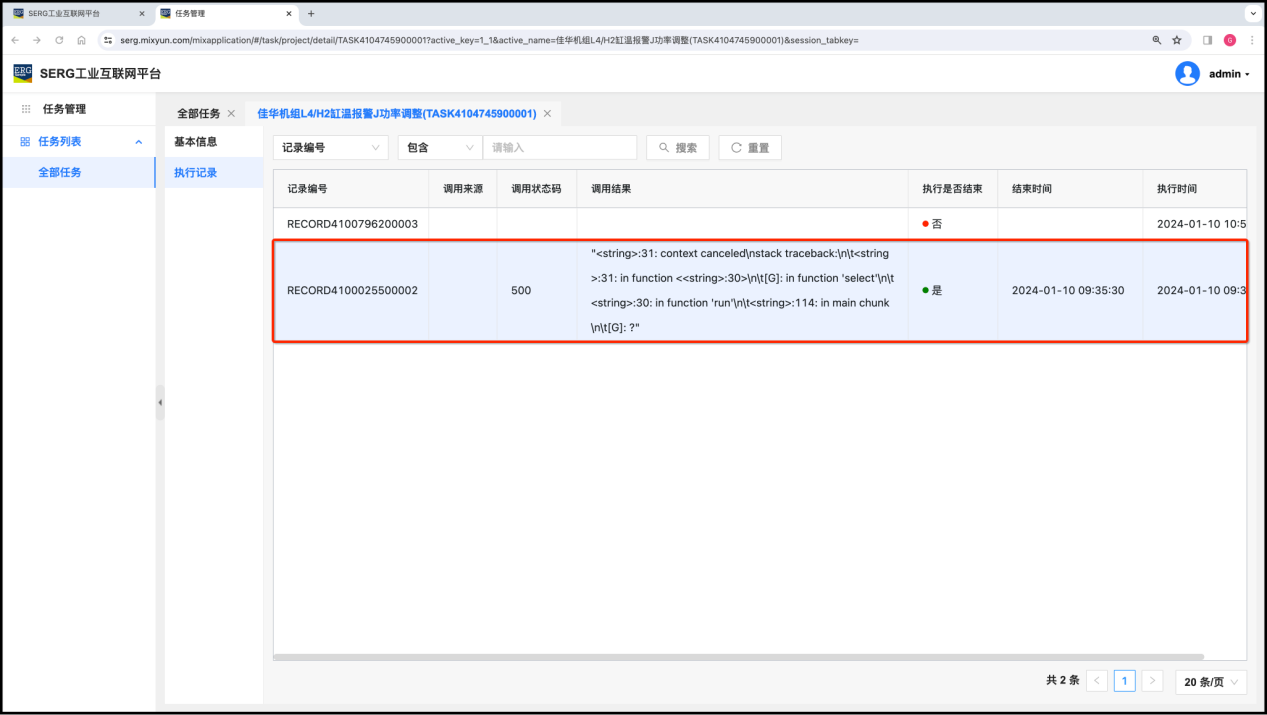Collapse sidebar using the left arrow handle
The image size is (1267, 715).
pos(160,402)
